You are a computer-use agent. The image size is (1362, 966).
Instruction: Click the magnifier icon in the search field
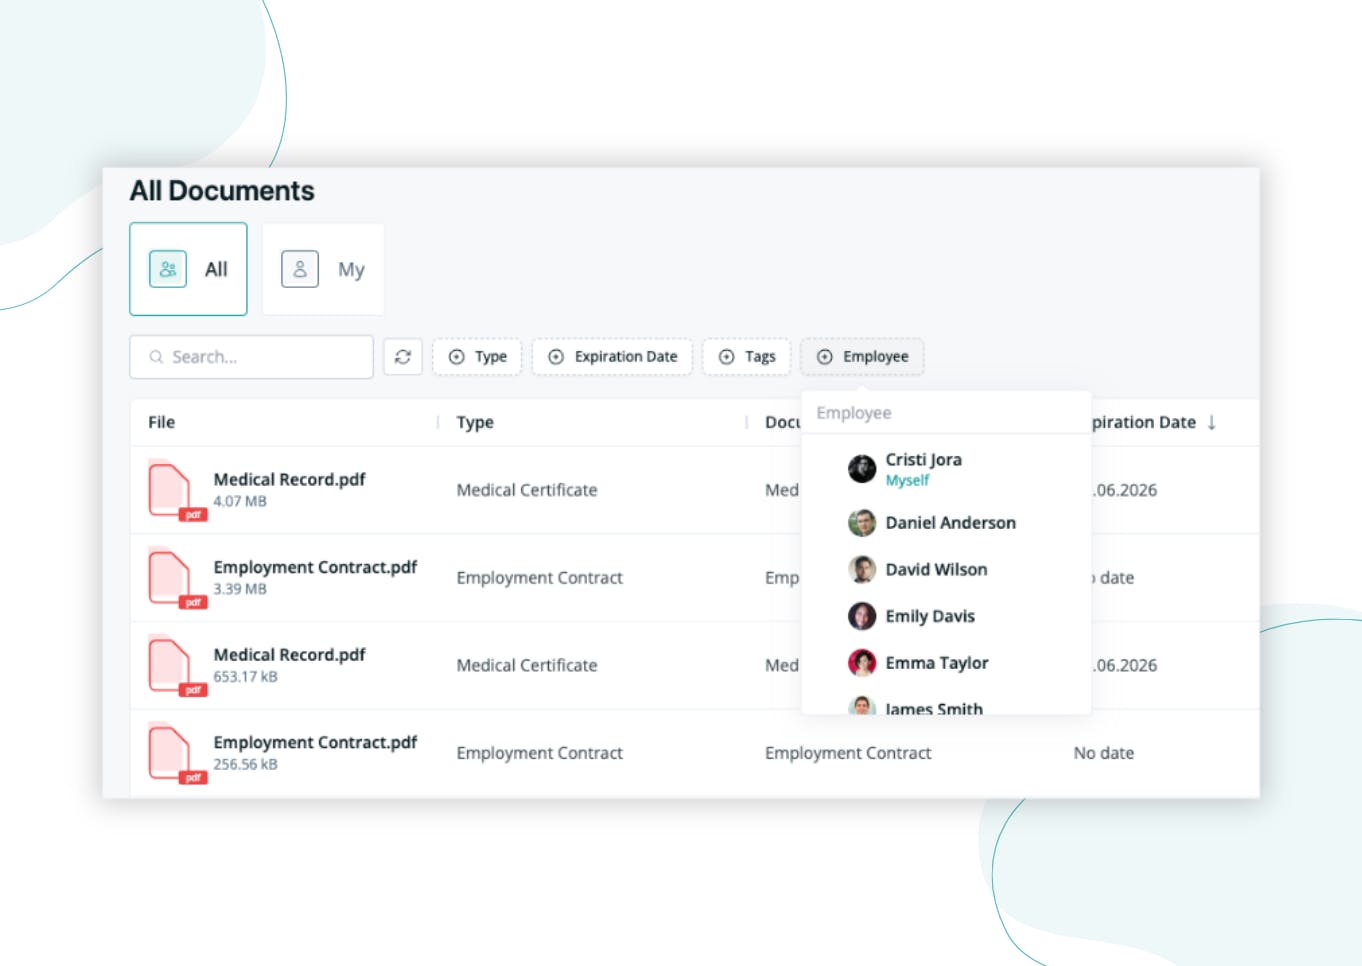click(155, 356)
